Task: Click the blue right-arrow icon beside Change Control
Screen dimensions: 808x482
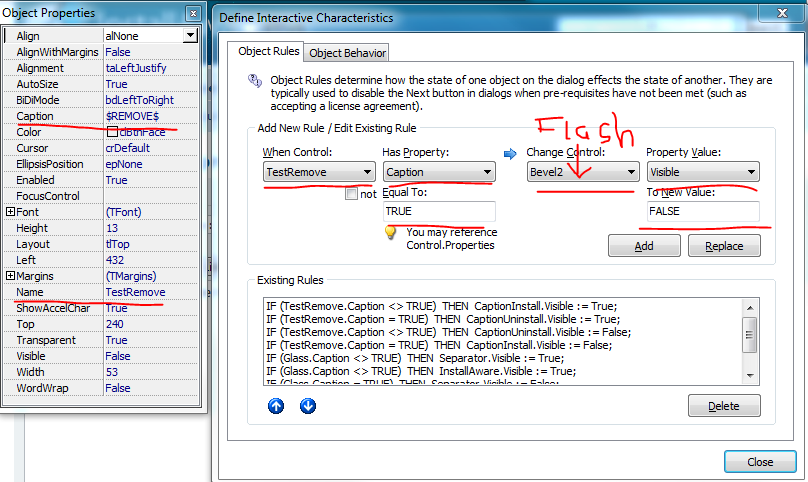Action: click(510, 154)
